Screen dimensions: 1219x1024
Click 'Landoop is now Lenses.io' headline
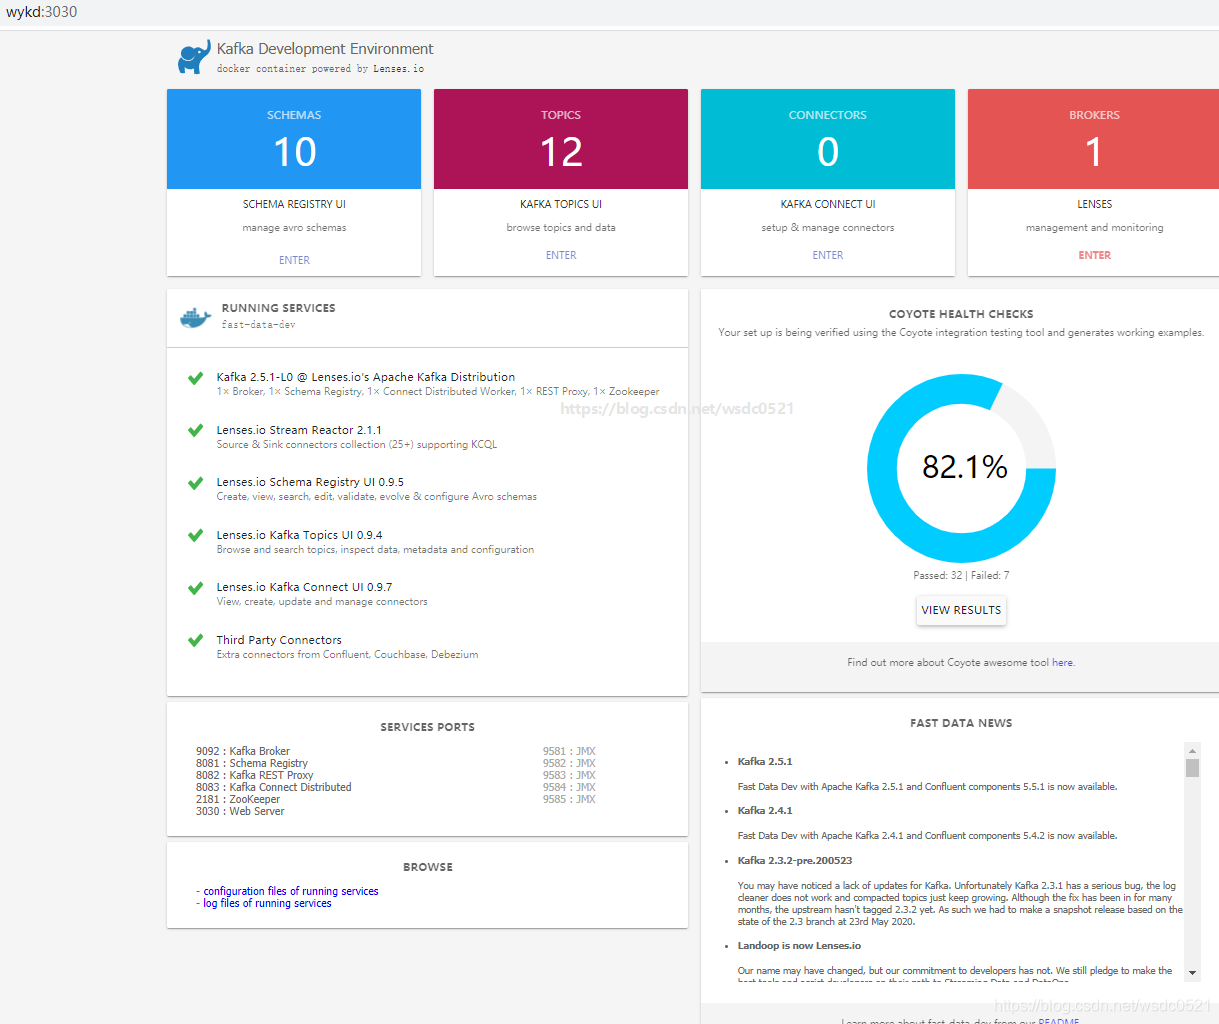799,945
